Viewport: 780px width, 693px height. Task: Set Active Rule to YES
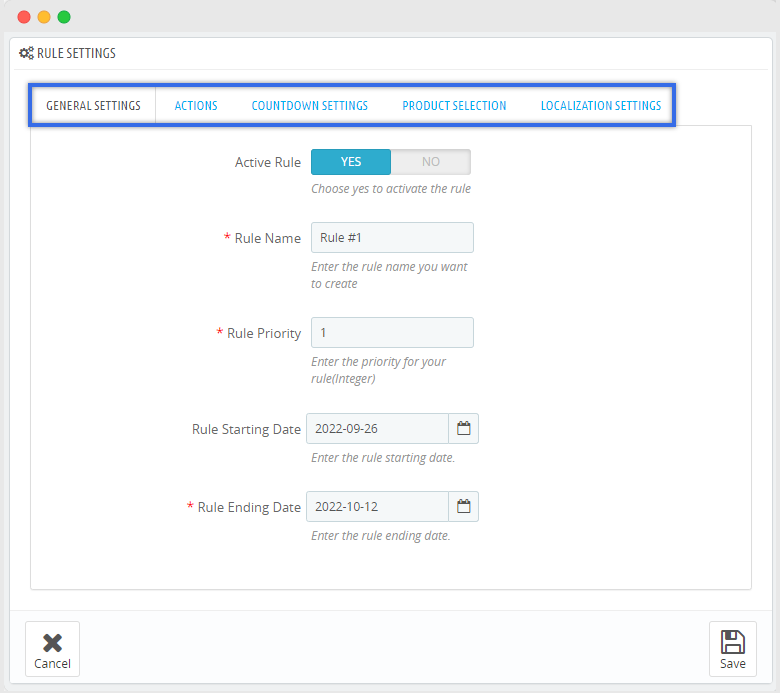[x=351, y=162]
